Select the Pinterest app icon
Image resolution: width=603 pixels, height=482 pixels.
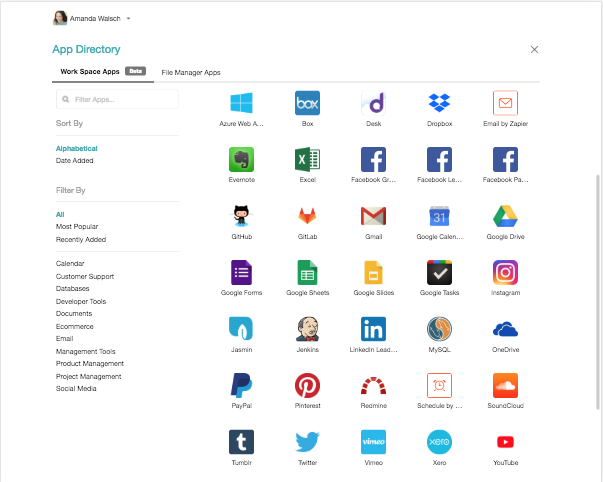click(x=307, y=385)
